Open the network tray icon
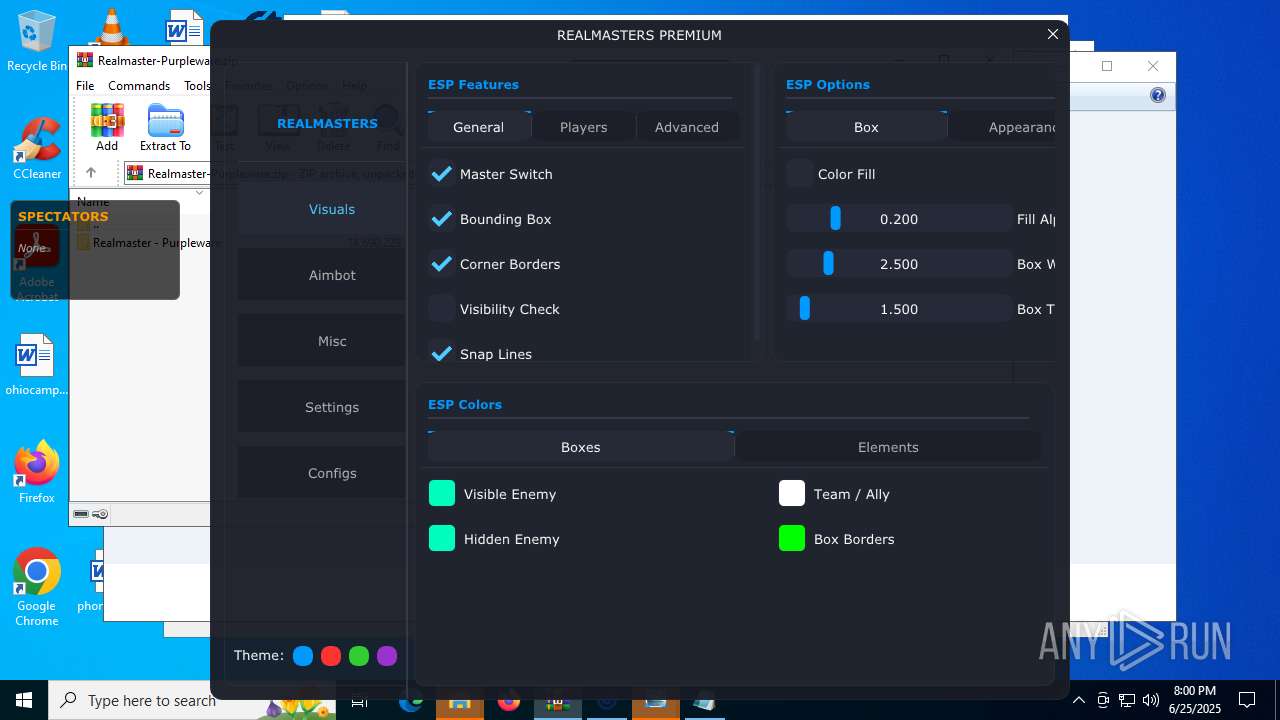Screen dimensions: 1280x720 (x=1127, y=700)
